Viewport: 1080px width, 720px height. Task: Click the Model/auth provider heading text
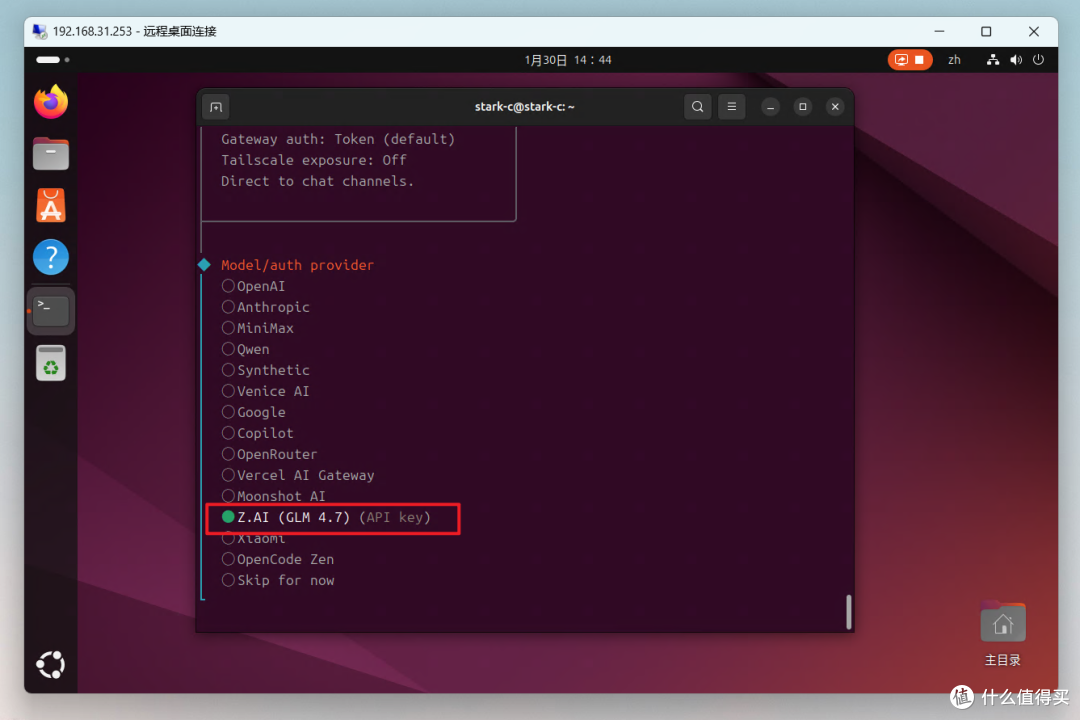point(298,265)
